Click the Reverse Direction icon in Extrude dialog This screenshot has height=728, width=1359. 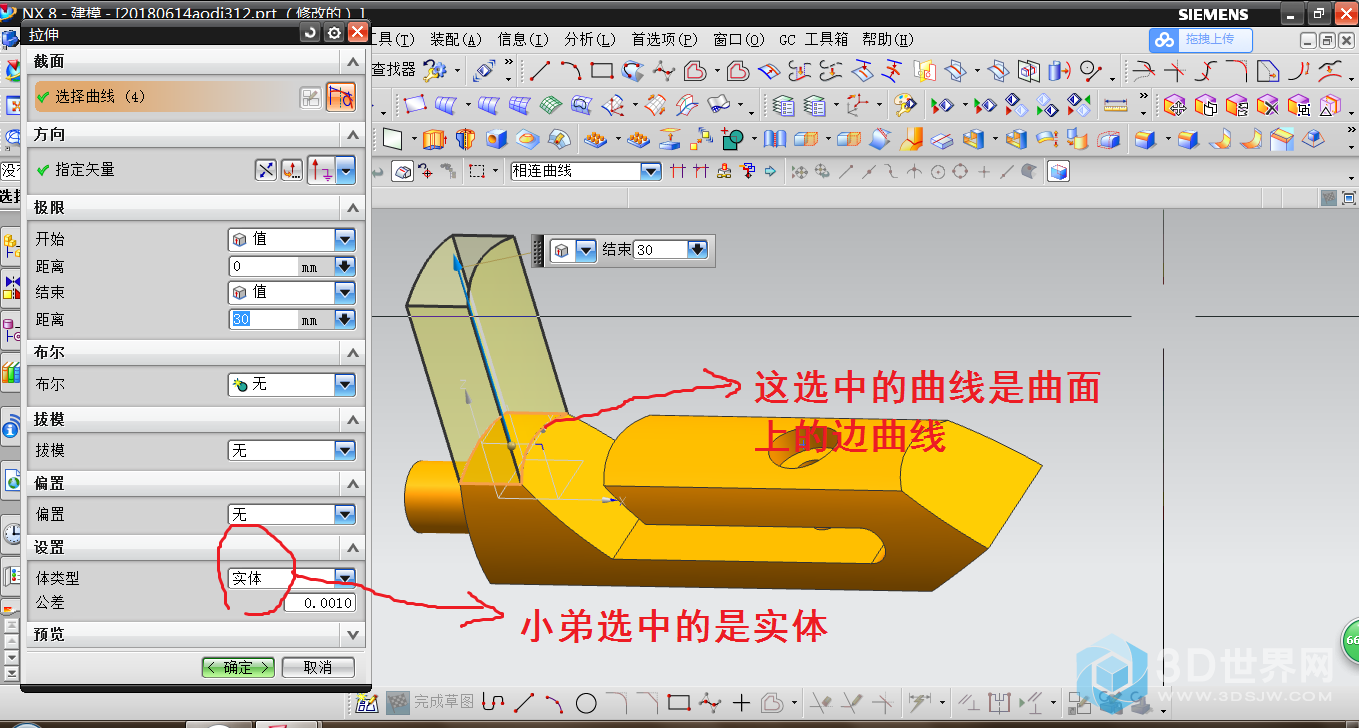tap(265, 170)
